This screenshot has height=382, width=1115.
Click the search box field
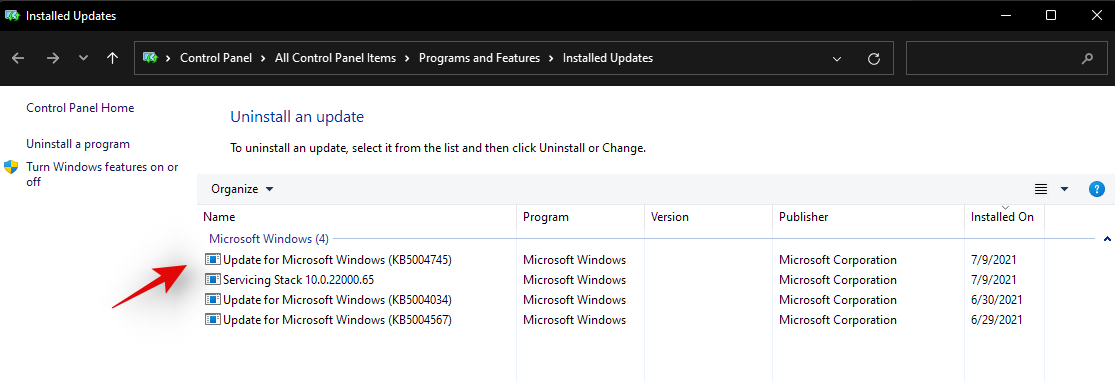[x=1006, y=58]
